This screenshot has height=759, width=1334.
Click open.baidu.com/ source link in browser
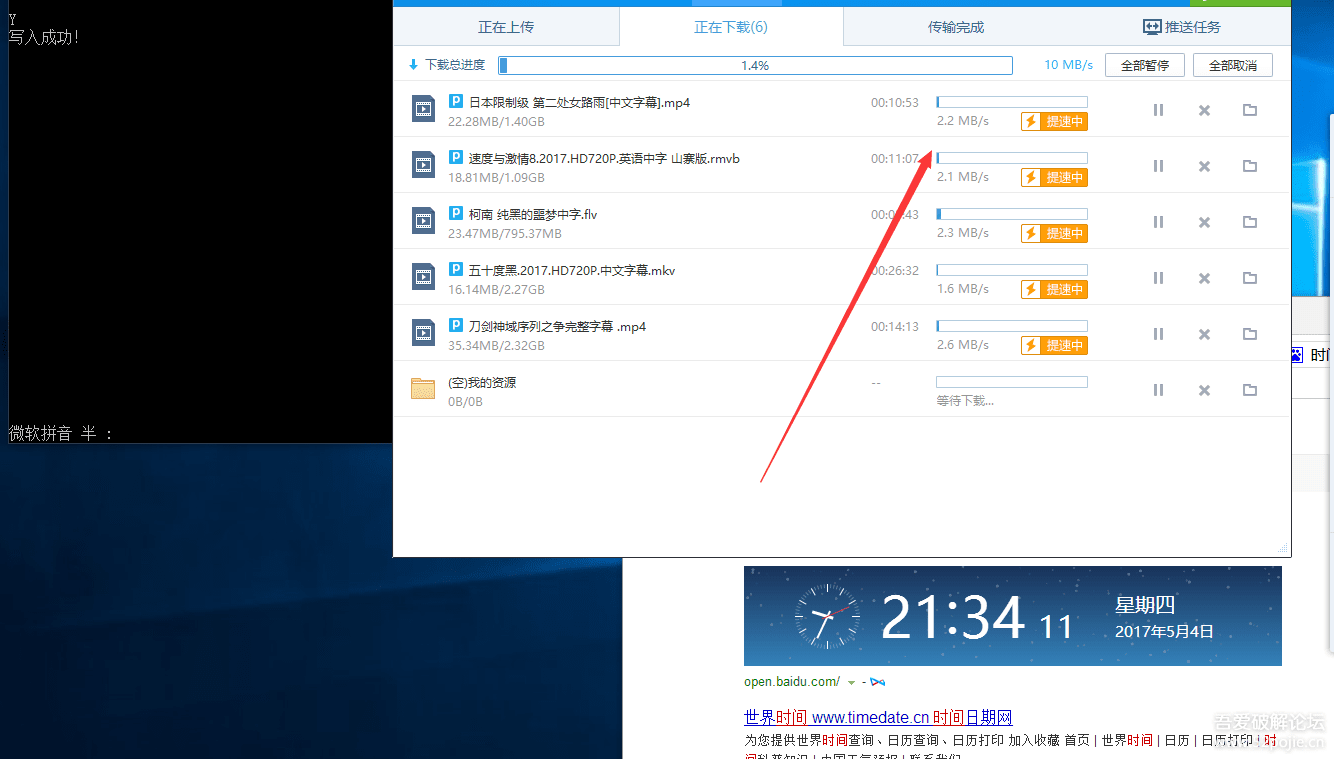792,682
